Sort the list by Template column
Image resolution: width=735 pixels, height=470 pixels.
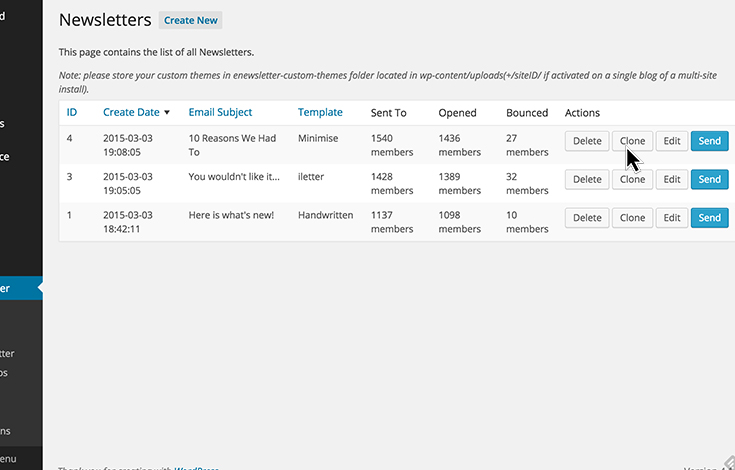(320, 113)
